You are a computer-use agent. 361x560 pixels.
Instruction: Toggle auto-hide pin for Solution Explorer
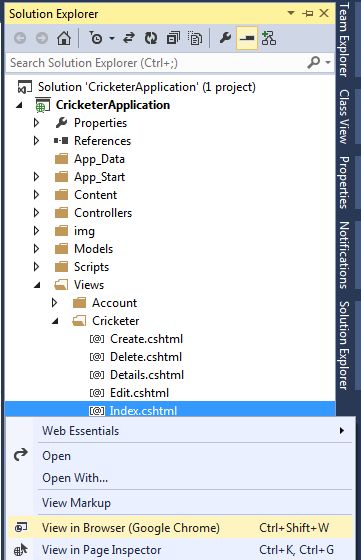coord(307,14)
